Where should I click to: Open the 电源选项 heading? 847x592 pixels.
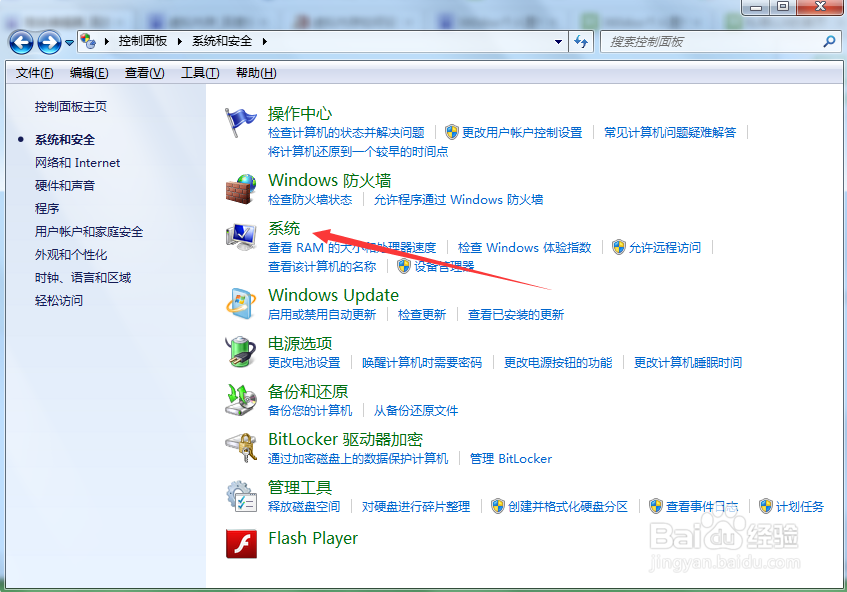[x=300, y=344]
